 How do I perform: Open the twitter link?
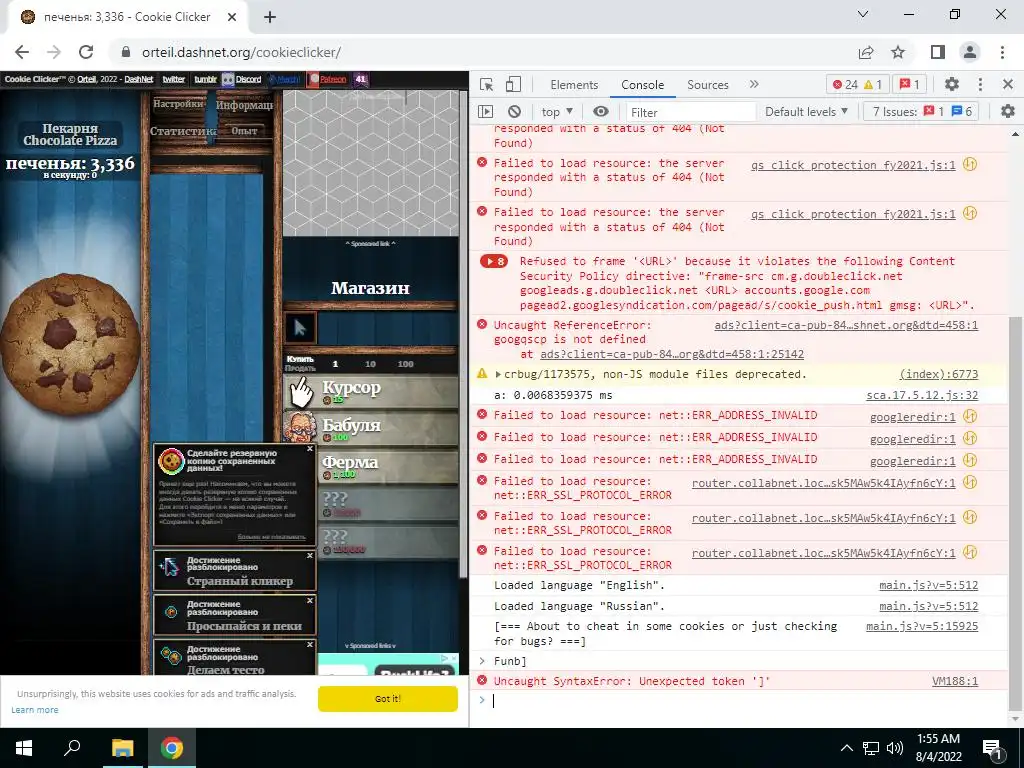tap(174, 80)
